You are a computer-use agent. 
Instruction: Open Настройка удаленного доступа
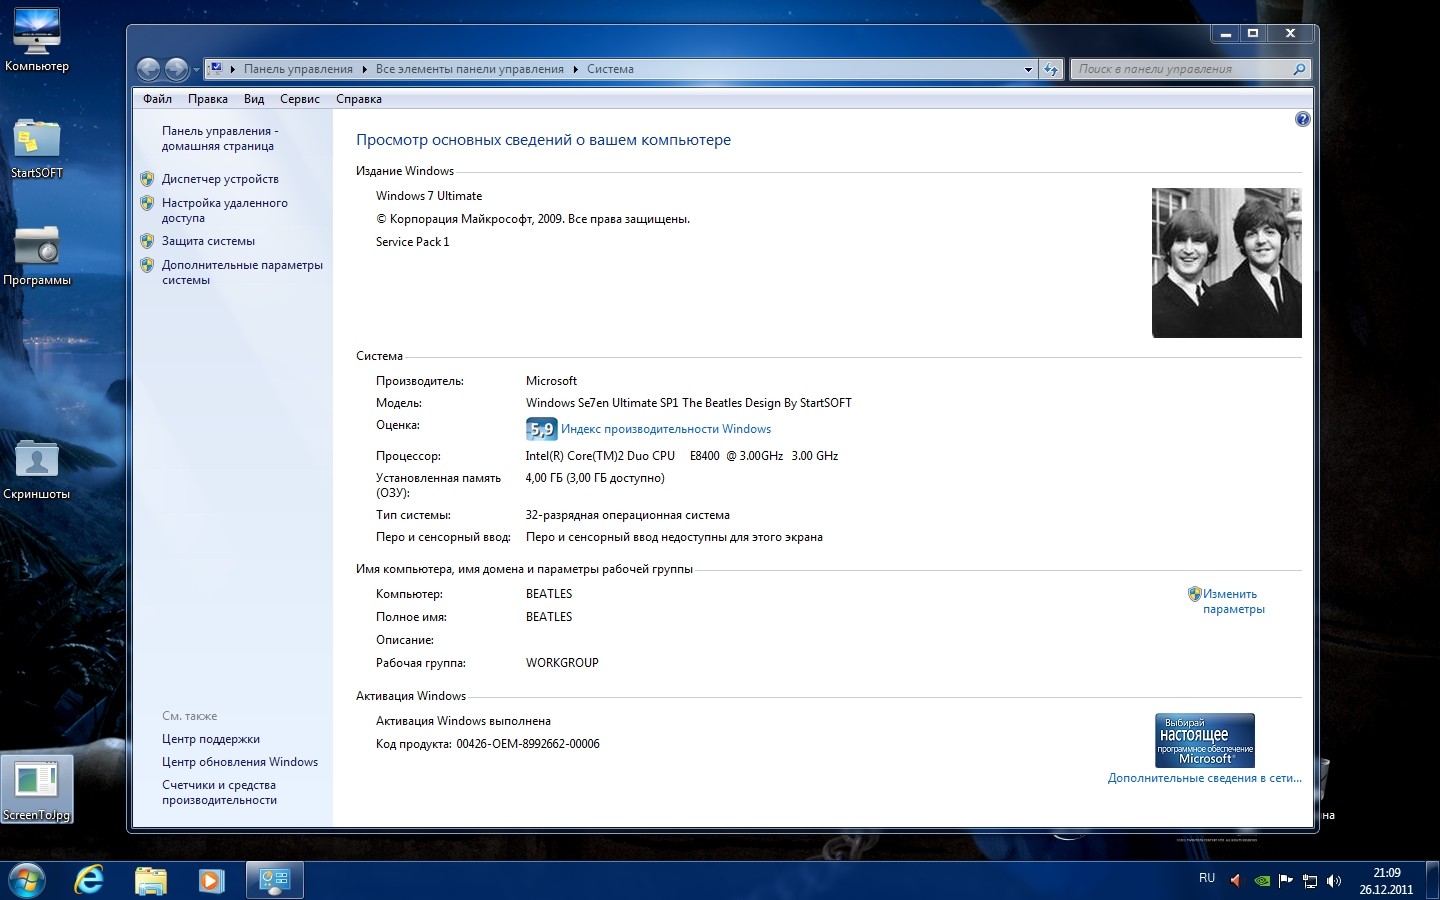tap(224, 210)
